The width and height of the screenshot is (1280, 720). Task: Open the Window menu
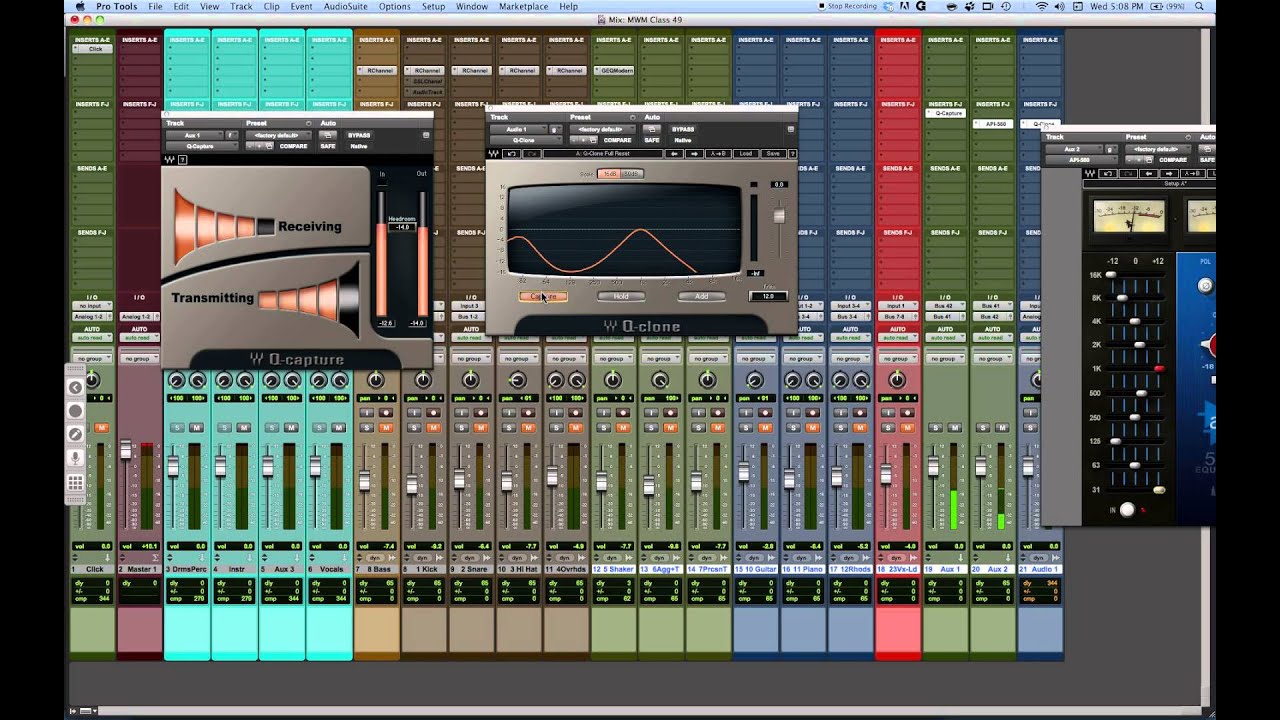pyautogui.click(x=472, y=6)
